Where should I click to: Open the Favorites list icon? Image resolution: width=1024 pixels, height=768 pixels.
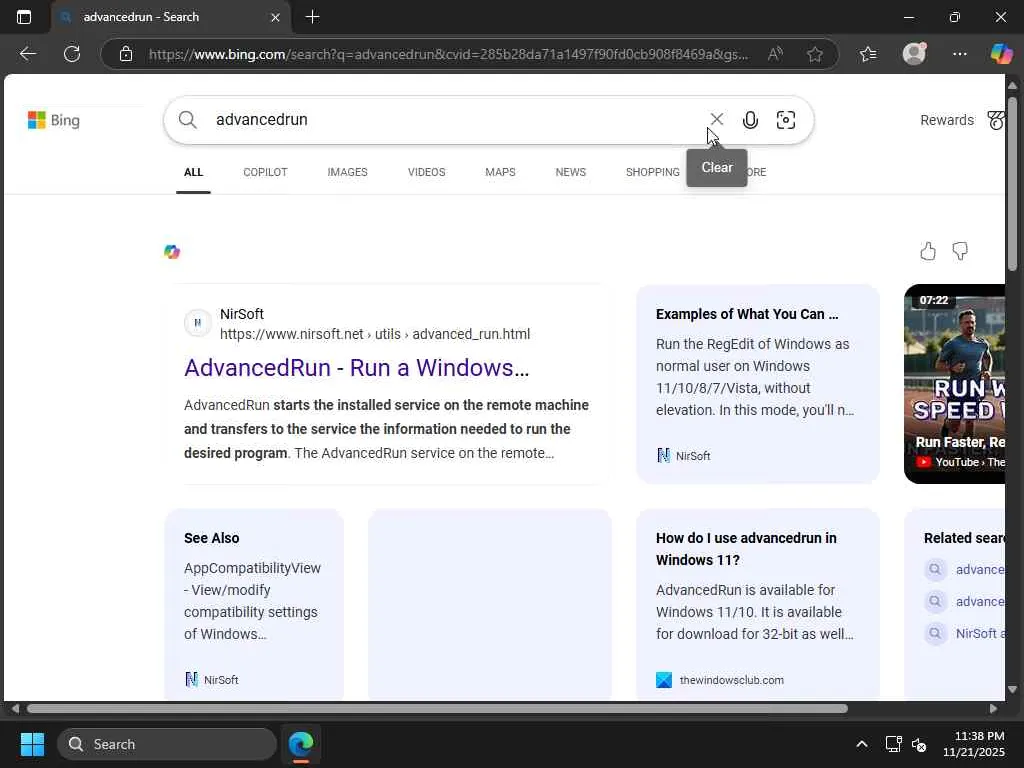coord(868,54)
